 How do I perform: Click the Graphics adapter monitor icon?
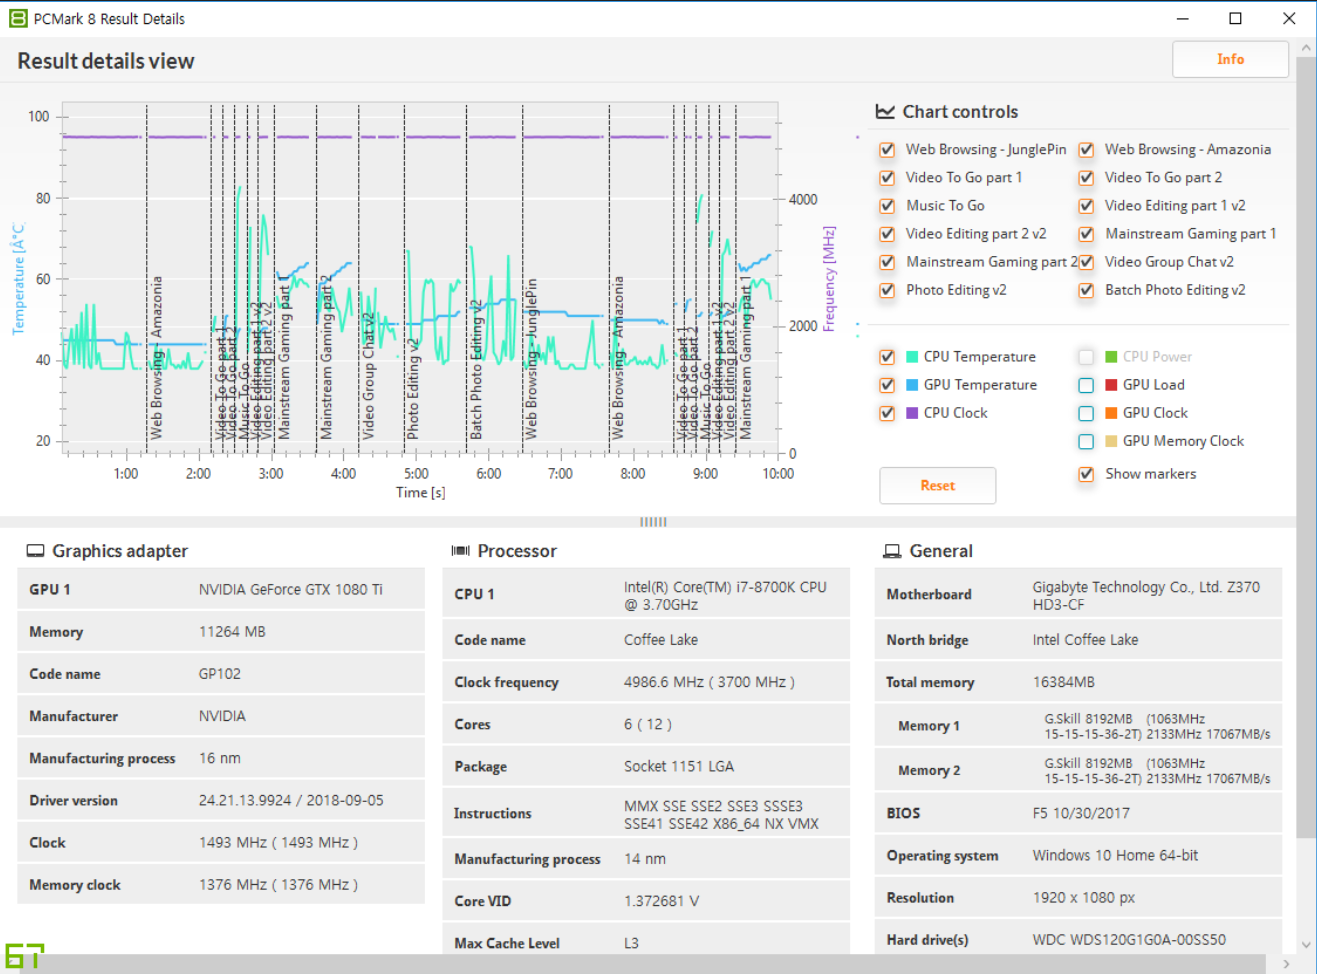click(35, 551)
